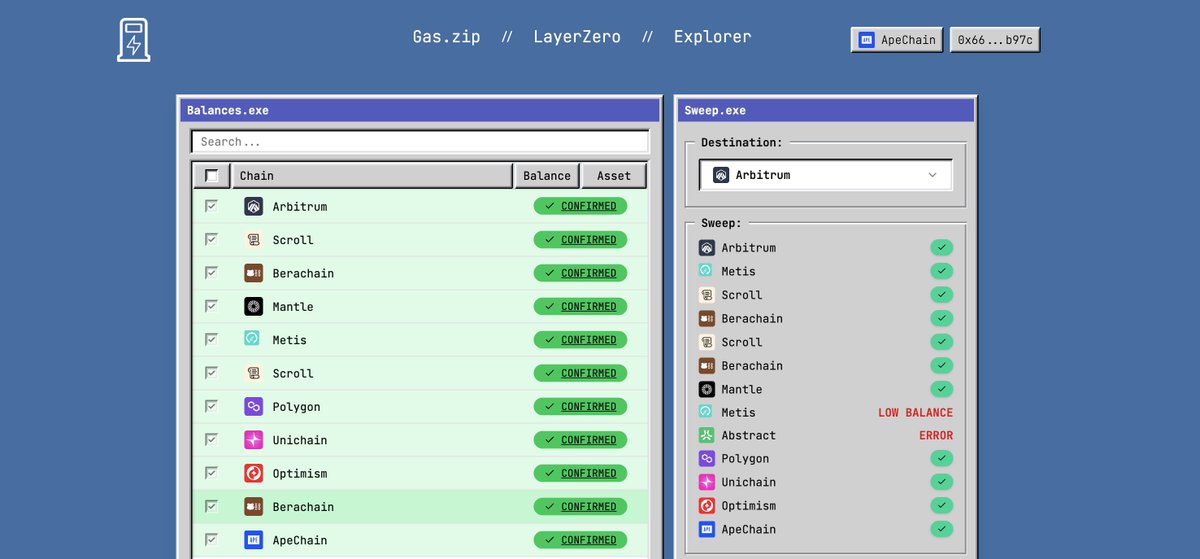Toggle the Unichain row checkbox in Balances
Image resolution: width=1200 pixels, height=559 pixels.
point(211,439)
